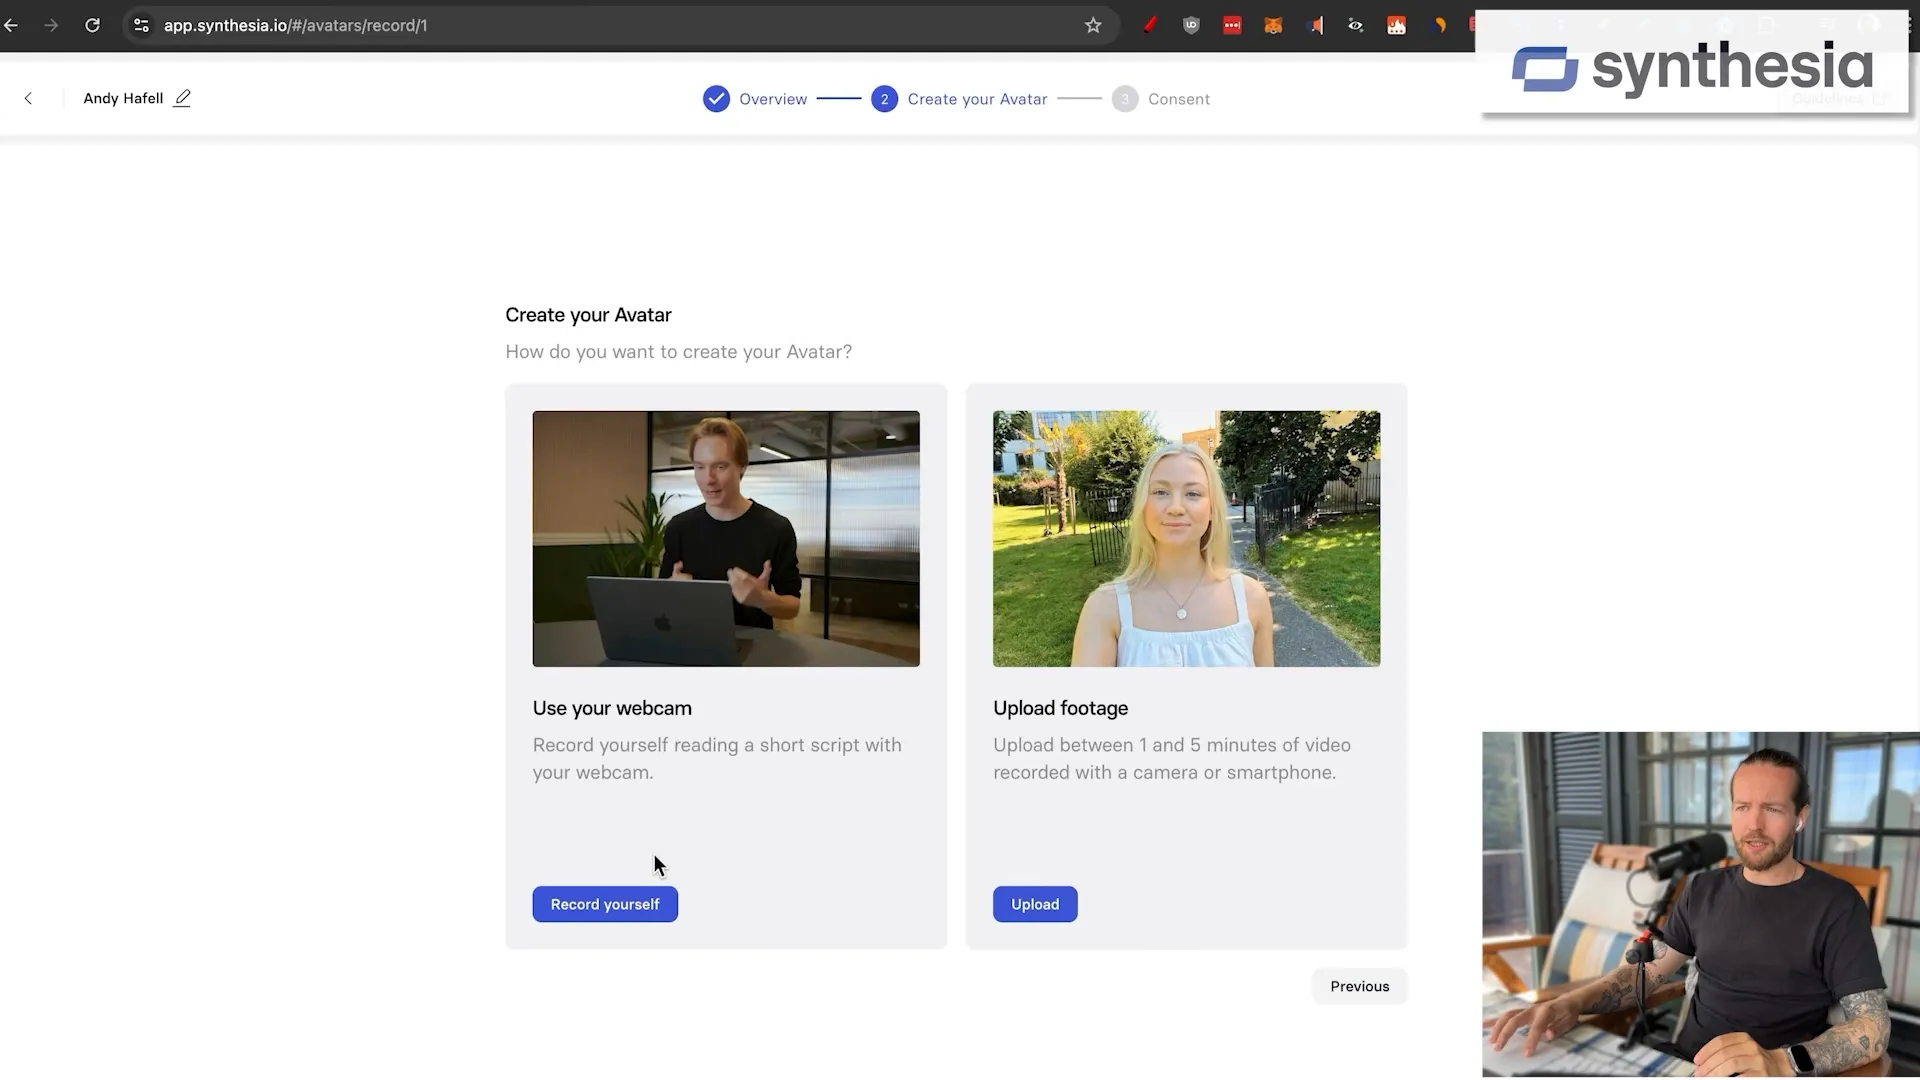The image size is (1920, 1080).
Task: Click the browser forward arrow
Action: pyautogui.click(x=51, y=25)
